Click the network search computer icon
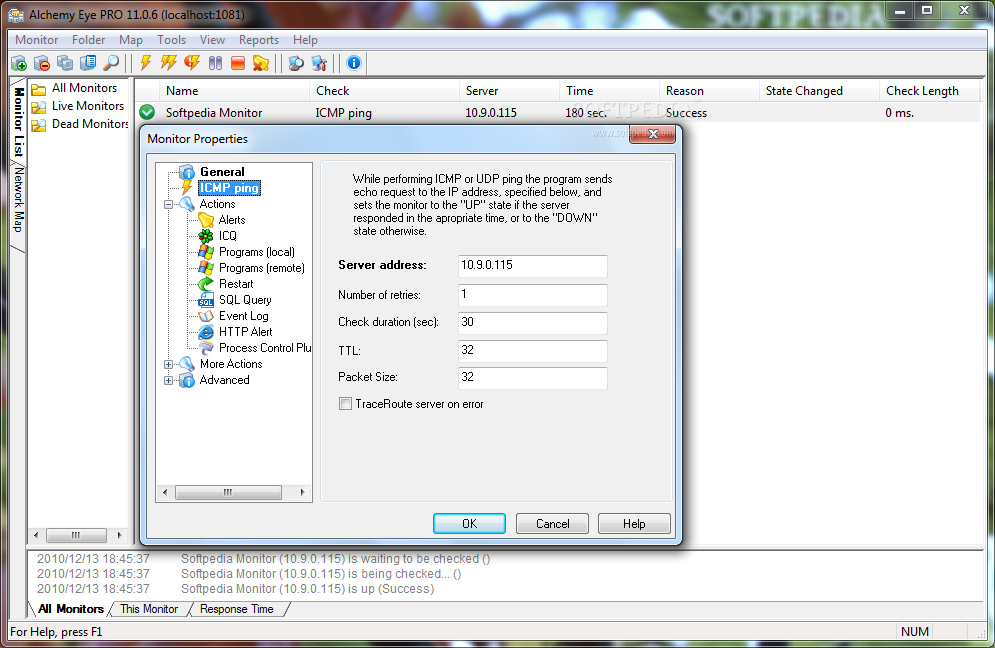This screenshot has height=648, width=995. 296,63
